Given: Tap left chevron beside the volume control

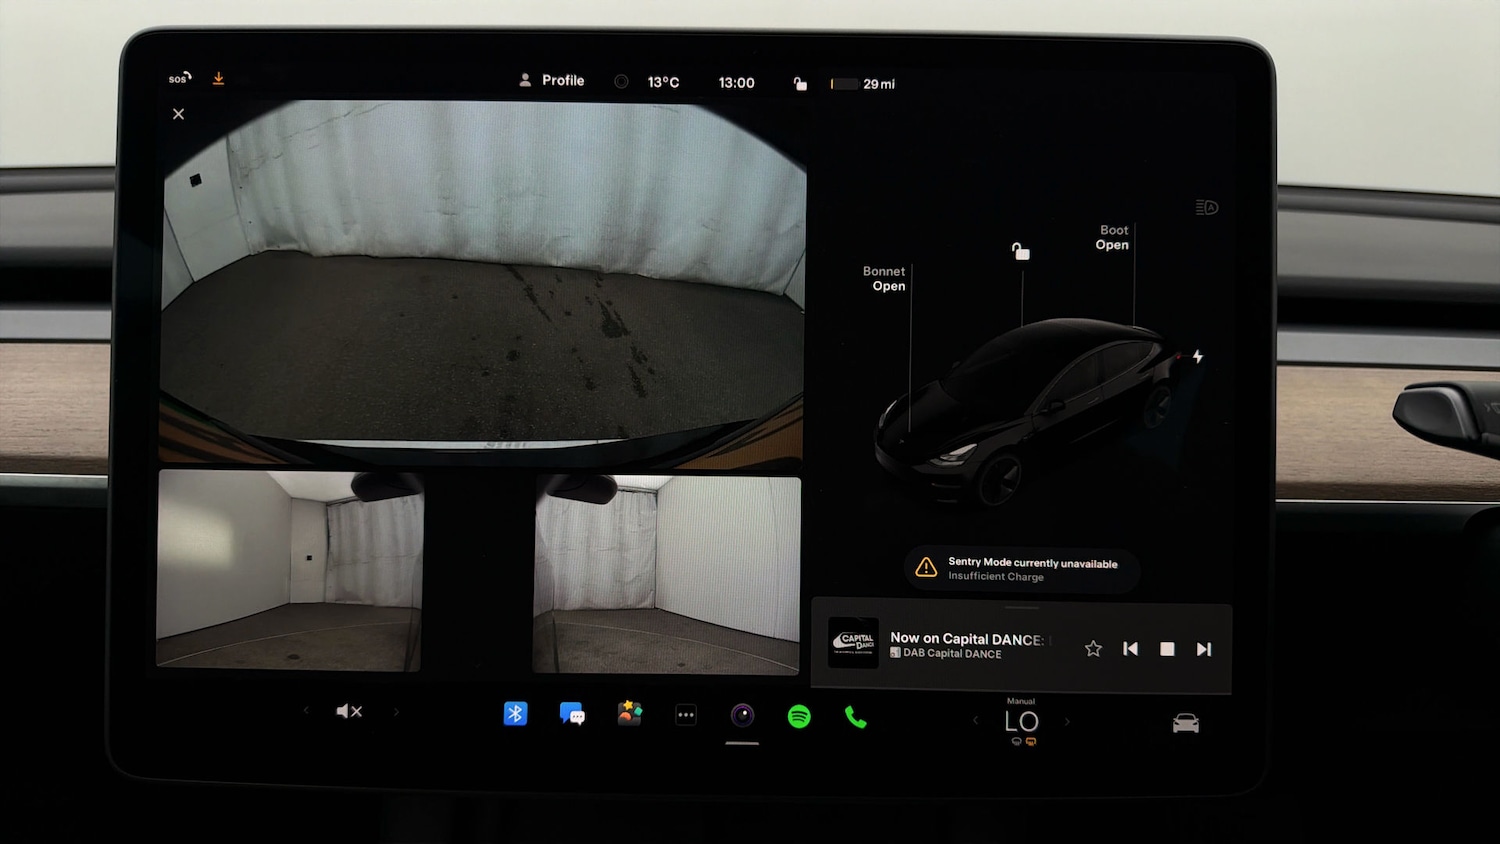Looking at the screenshot, I should pyautogui.click(x=306, y=711).
